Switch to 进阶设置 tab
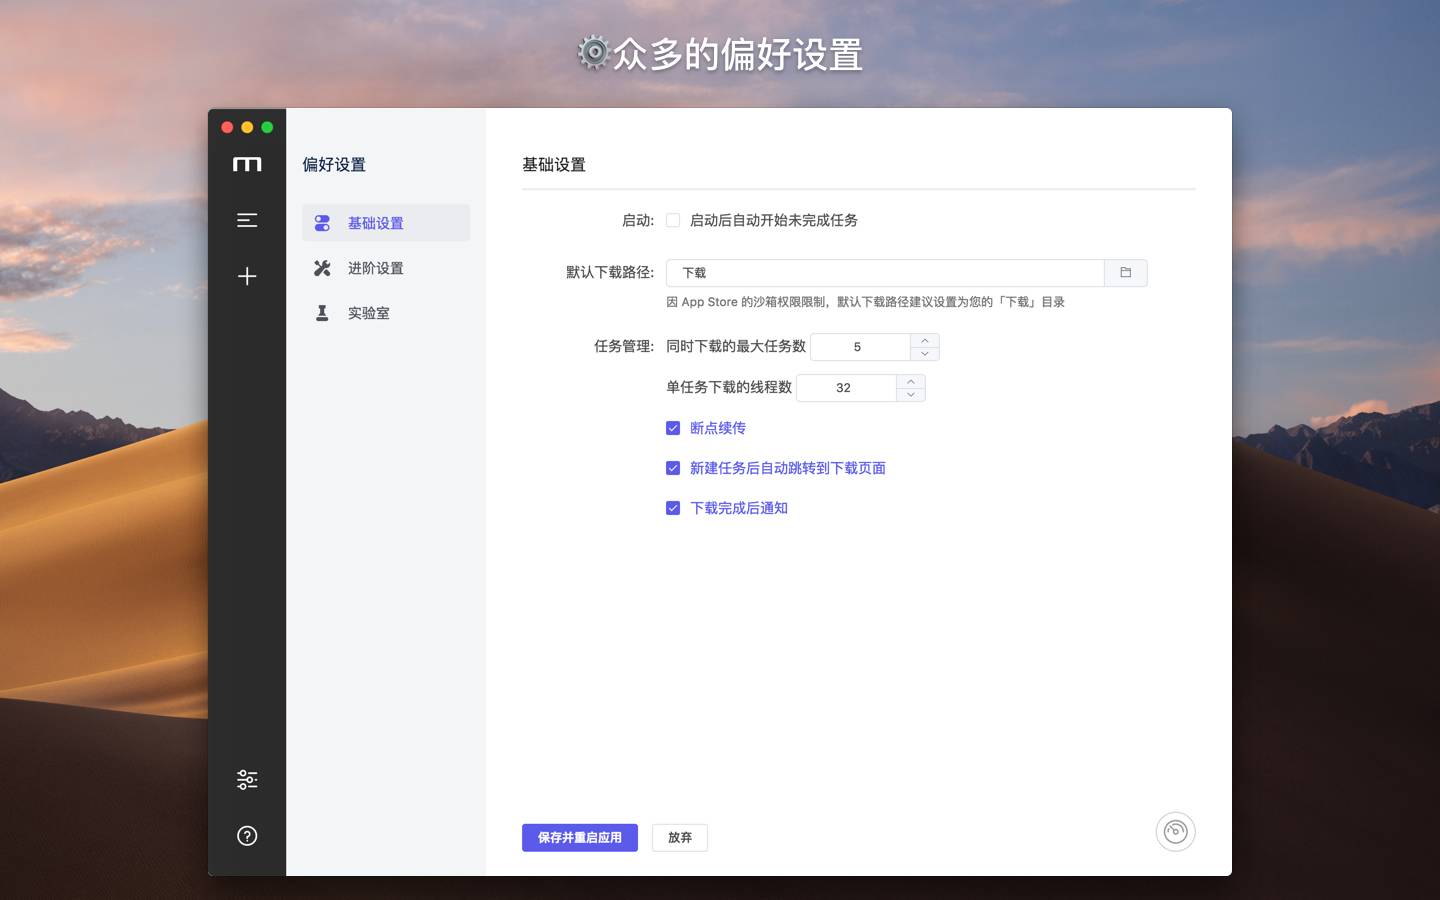 [375, 268]
